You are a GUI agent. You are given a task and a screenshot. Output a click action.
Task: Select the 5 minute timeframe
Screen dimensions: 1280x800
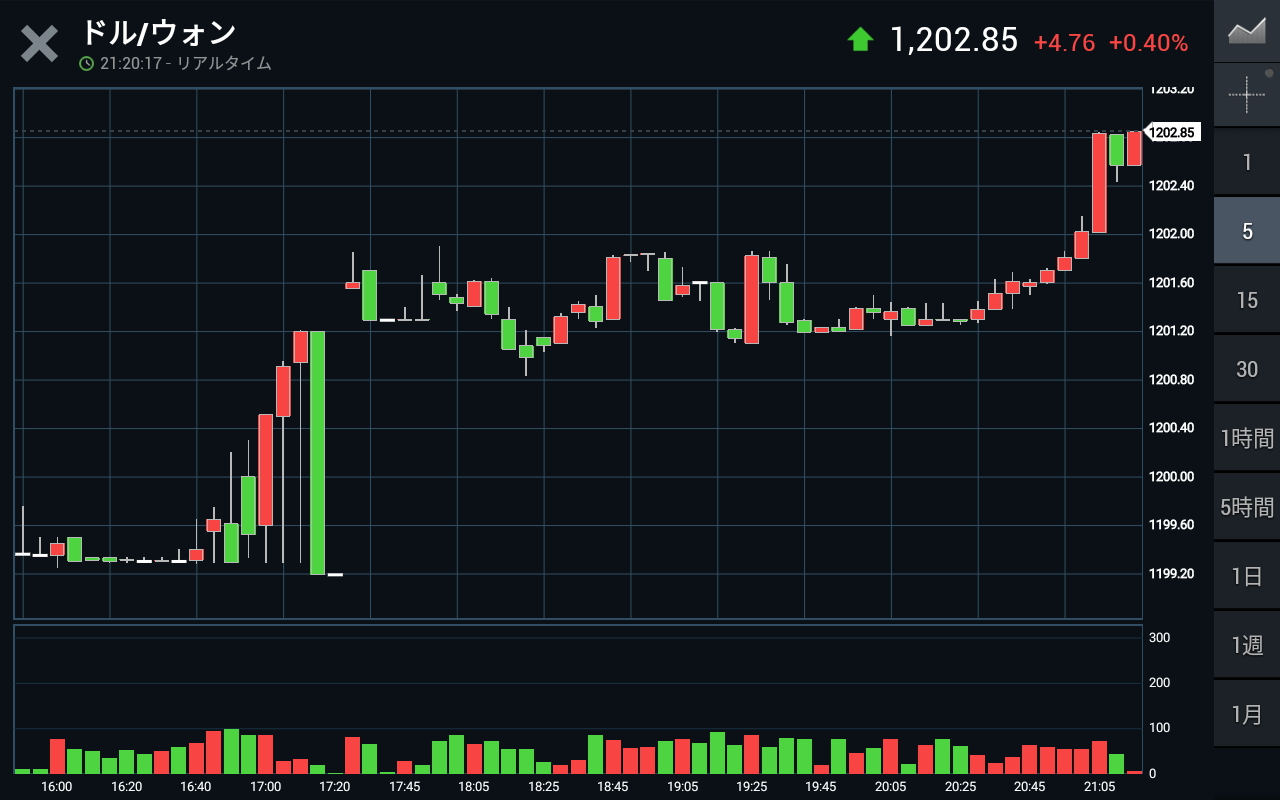pyautogui.click(x=1246, y=231)
